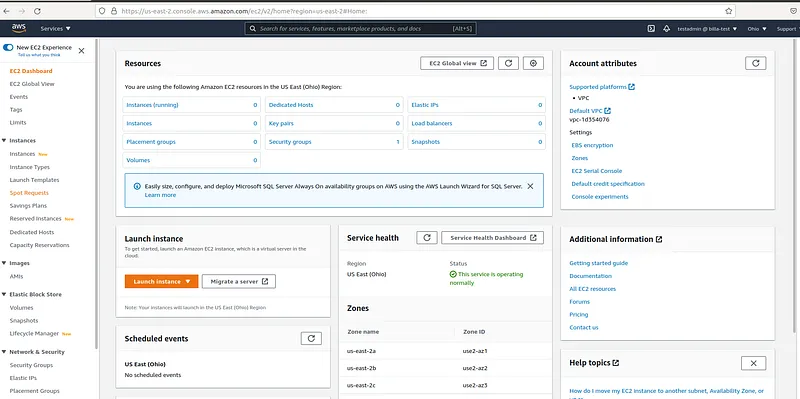Viewport: 800px width, 399px height.
Task: Refresh Account attributes panel
Action: (756, 63)
